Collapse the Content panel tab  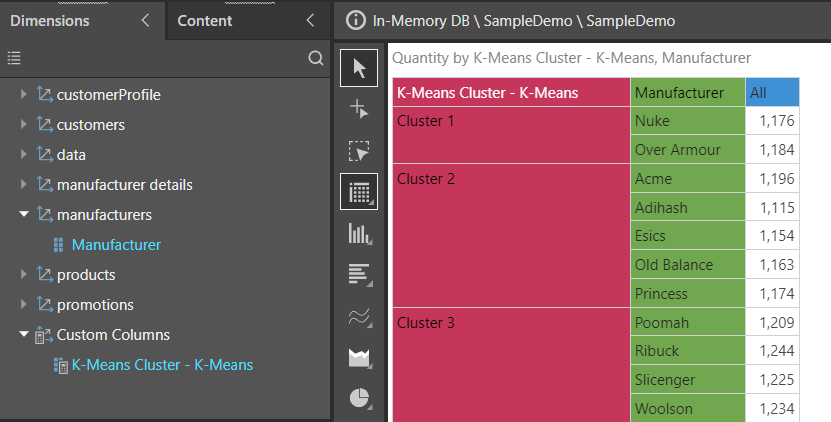[x=311, y=21]
